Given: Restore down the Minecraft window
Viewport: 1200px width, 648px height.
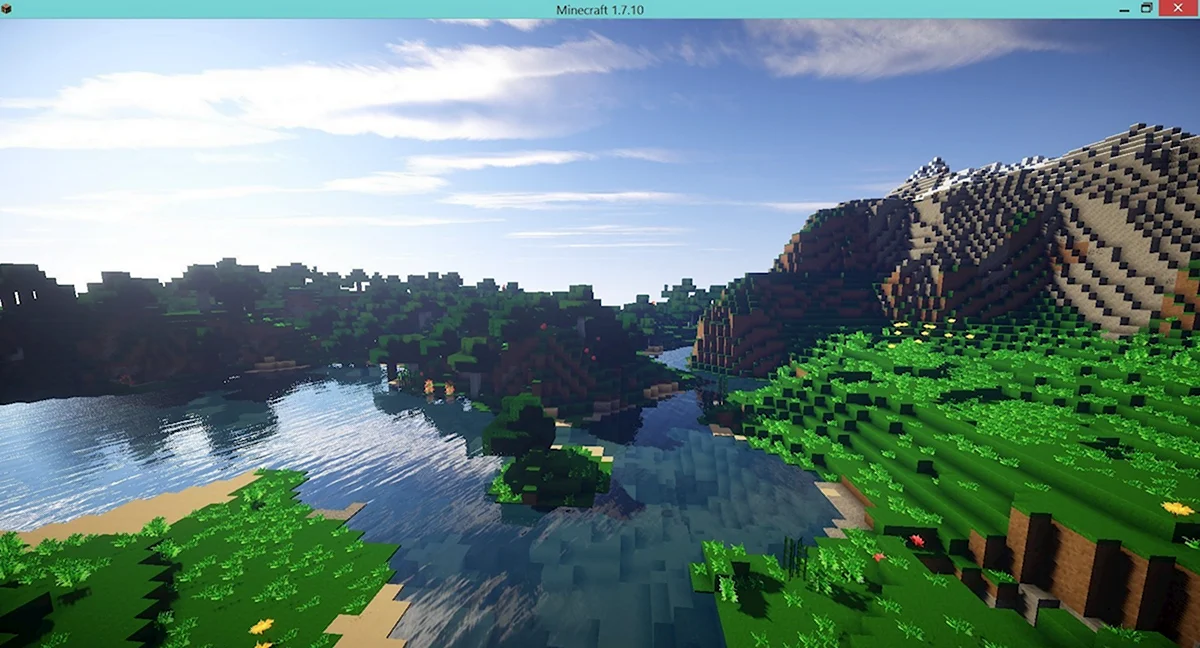Looking at the screenshot, I should pos(1147,8).
